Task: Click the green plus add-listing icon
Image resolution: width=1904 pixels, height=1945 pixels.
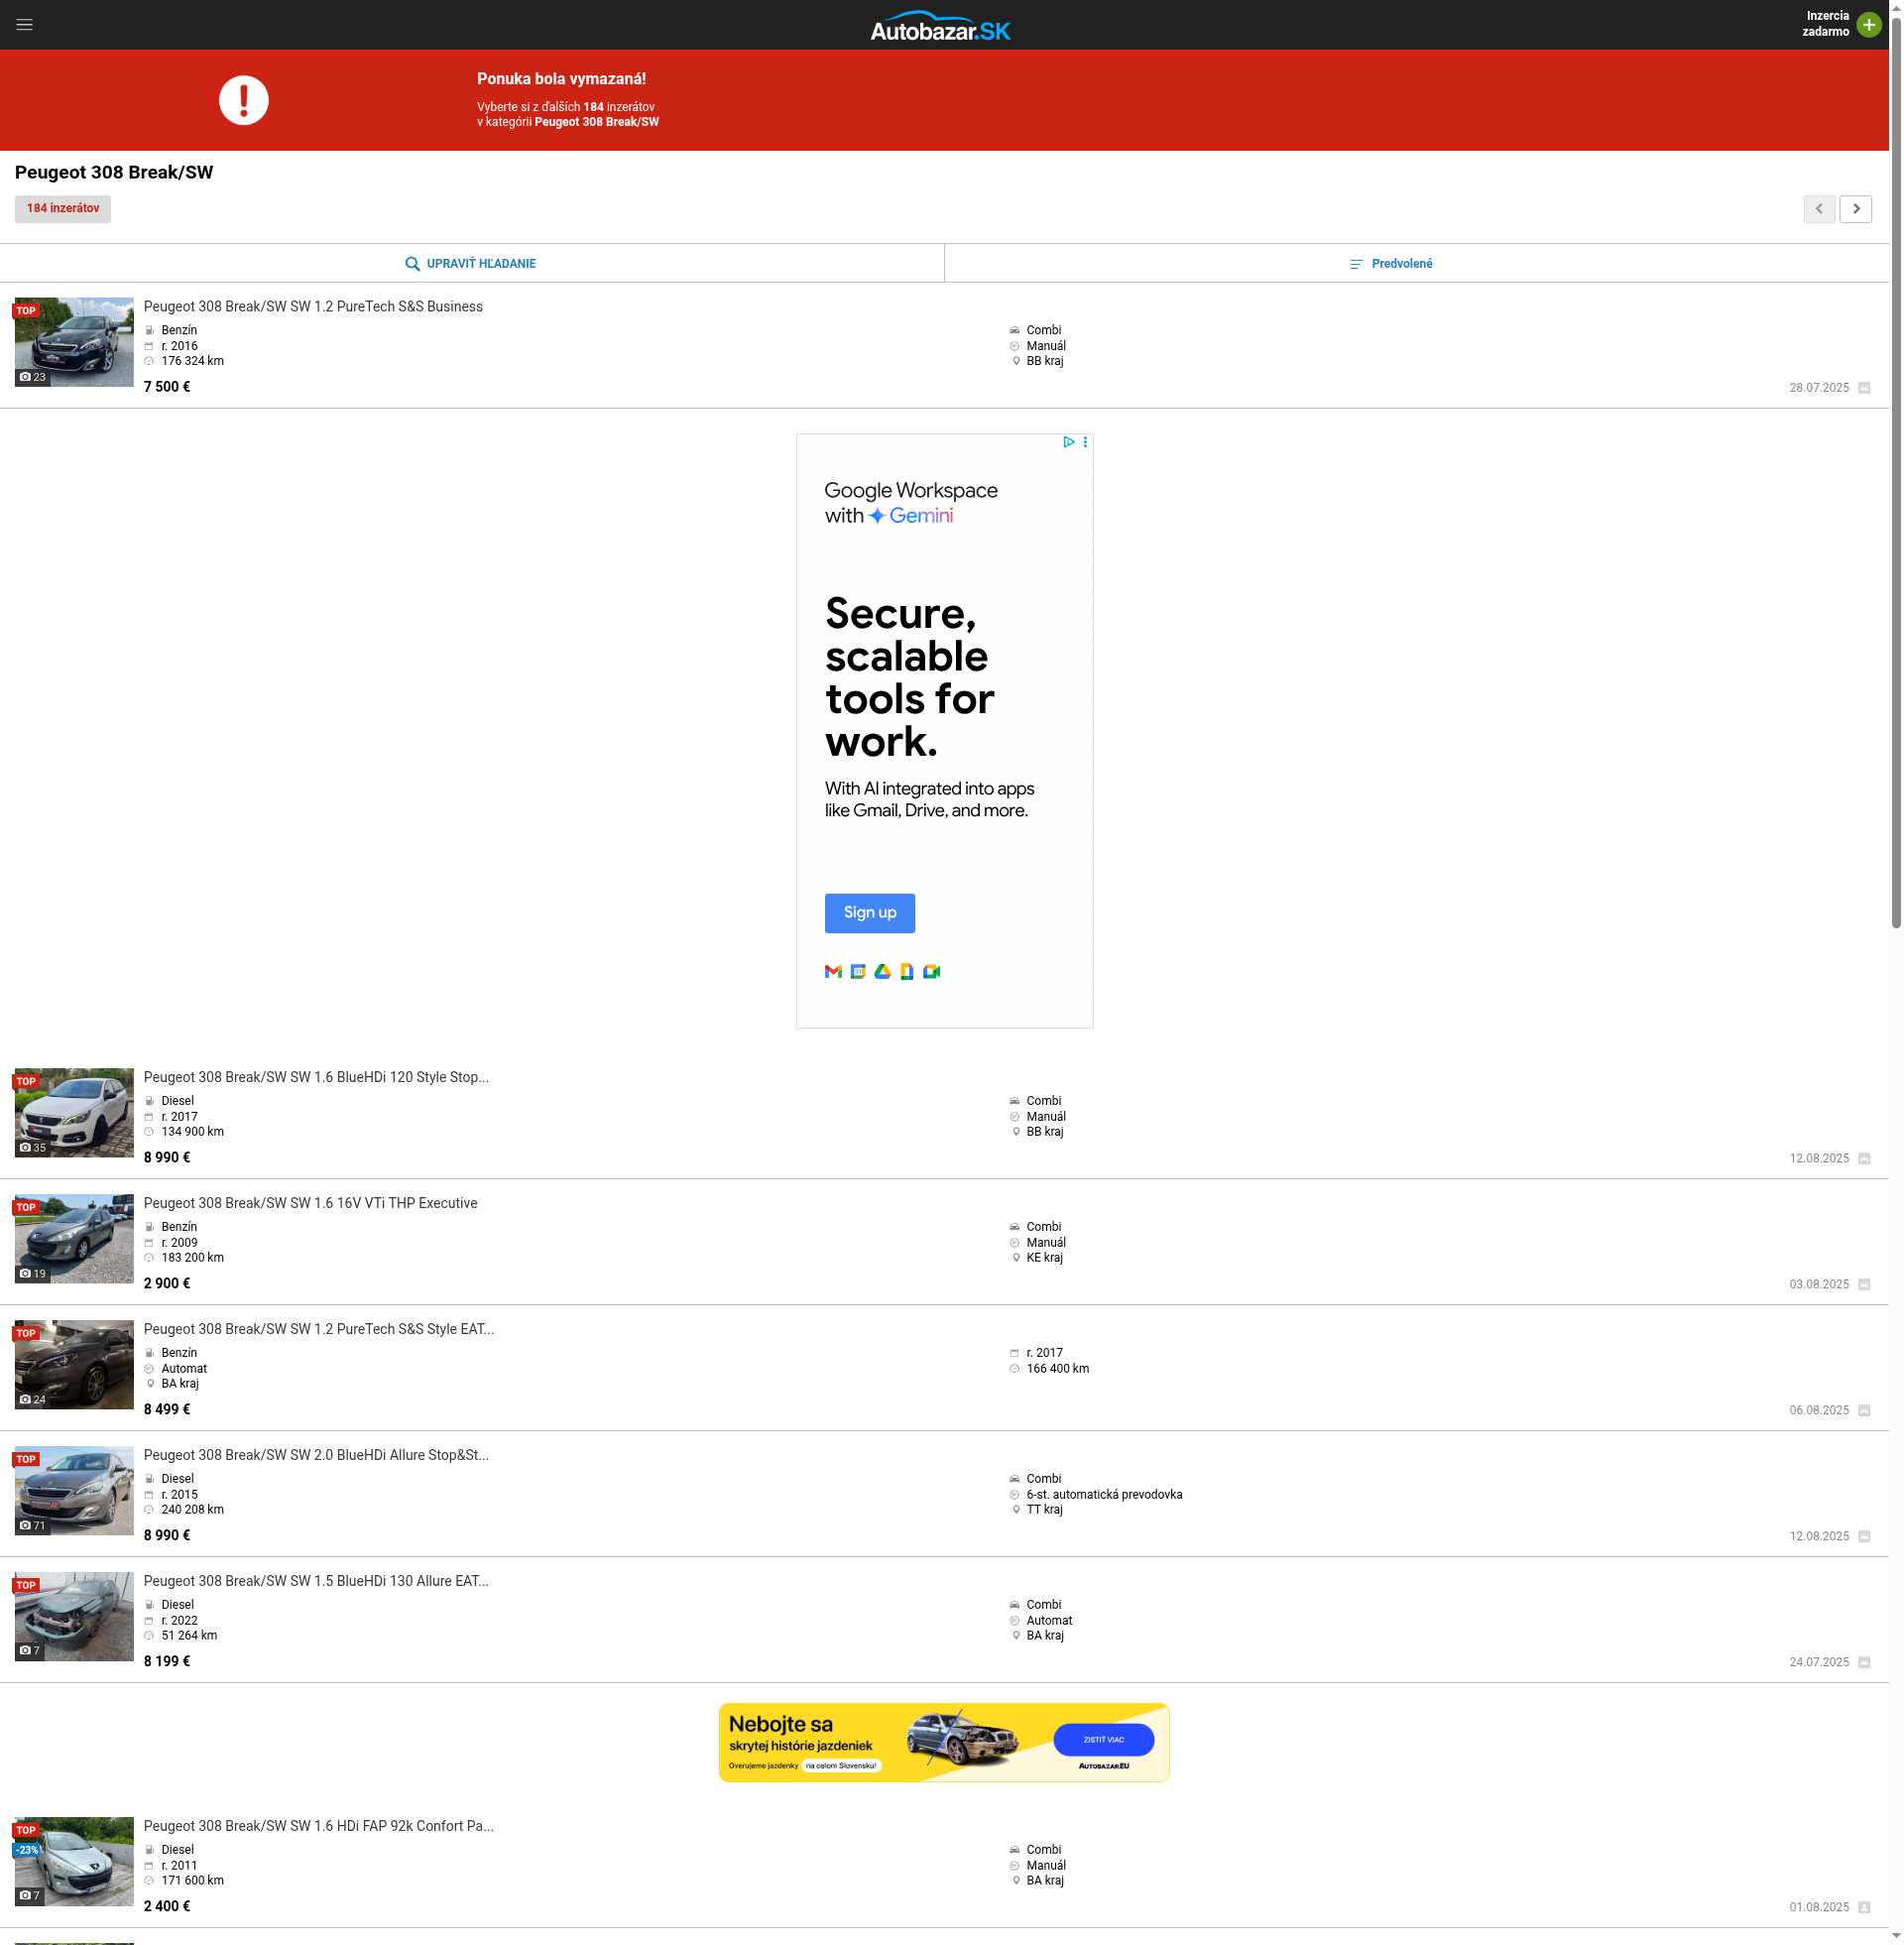Action: 1868,24
